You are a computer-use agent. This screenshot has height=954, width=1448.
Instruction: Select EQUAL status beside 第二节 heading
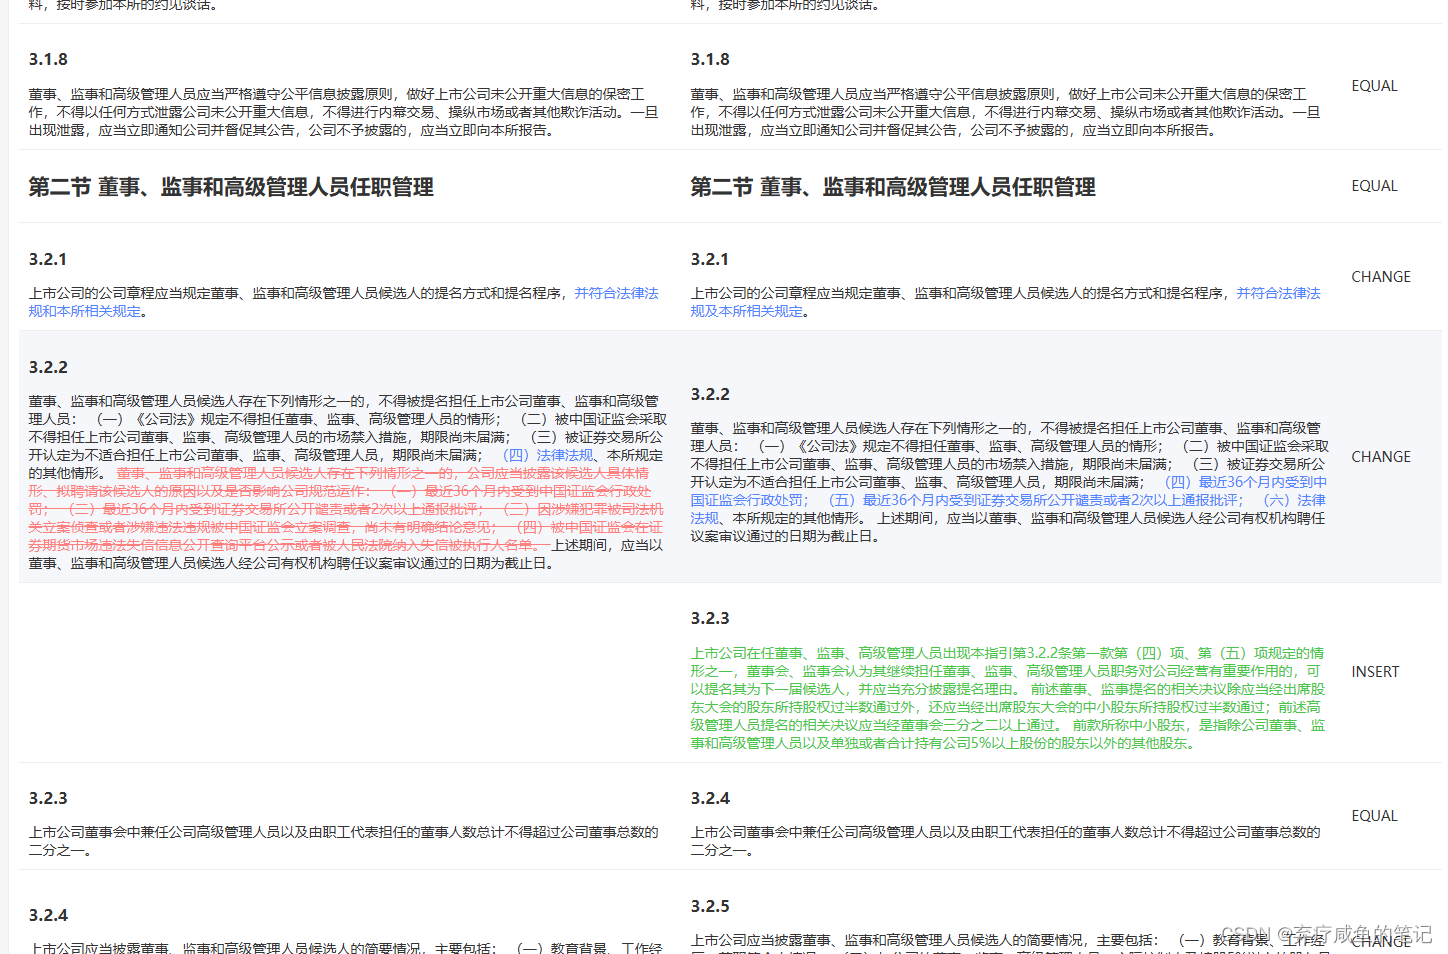(1374, 186)
